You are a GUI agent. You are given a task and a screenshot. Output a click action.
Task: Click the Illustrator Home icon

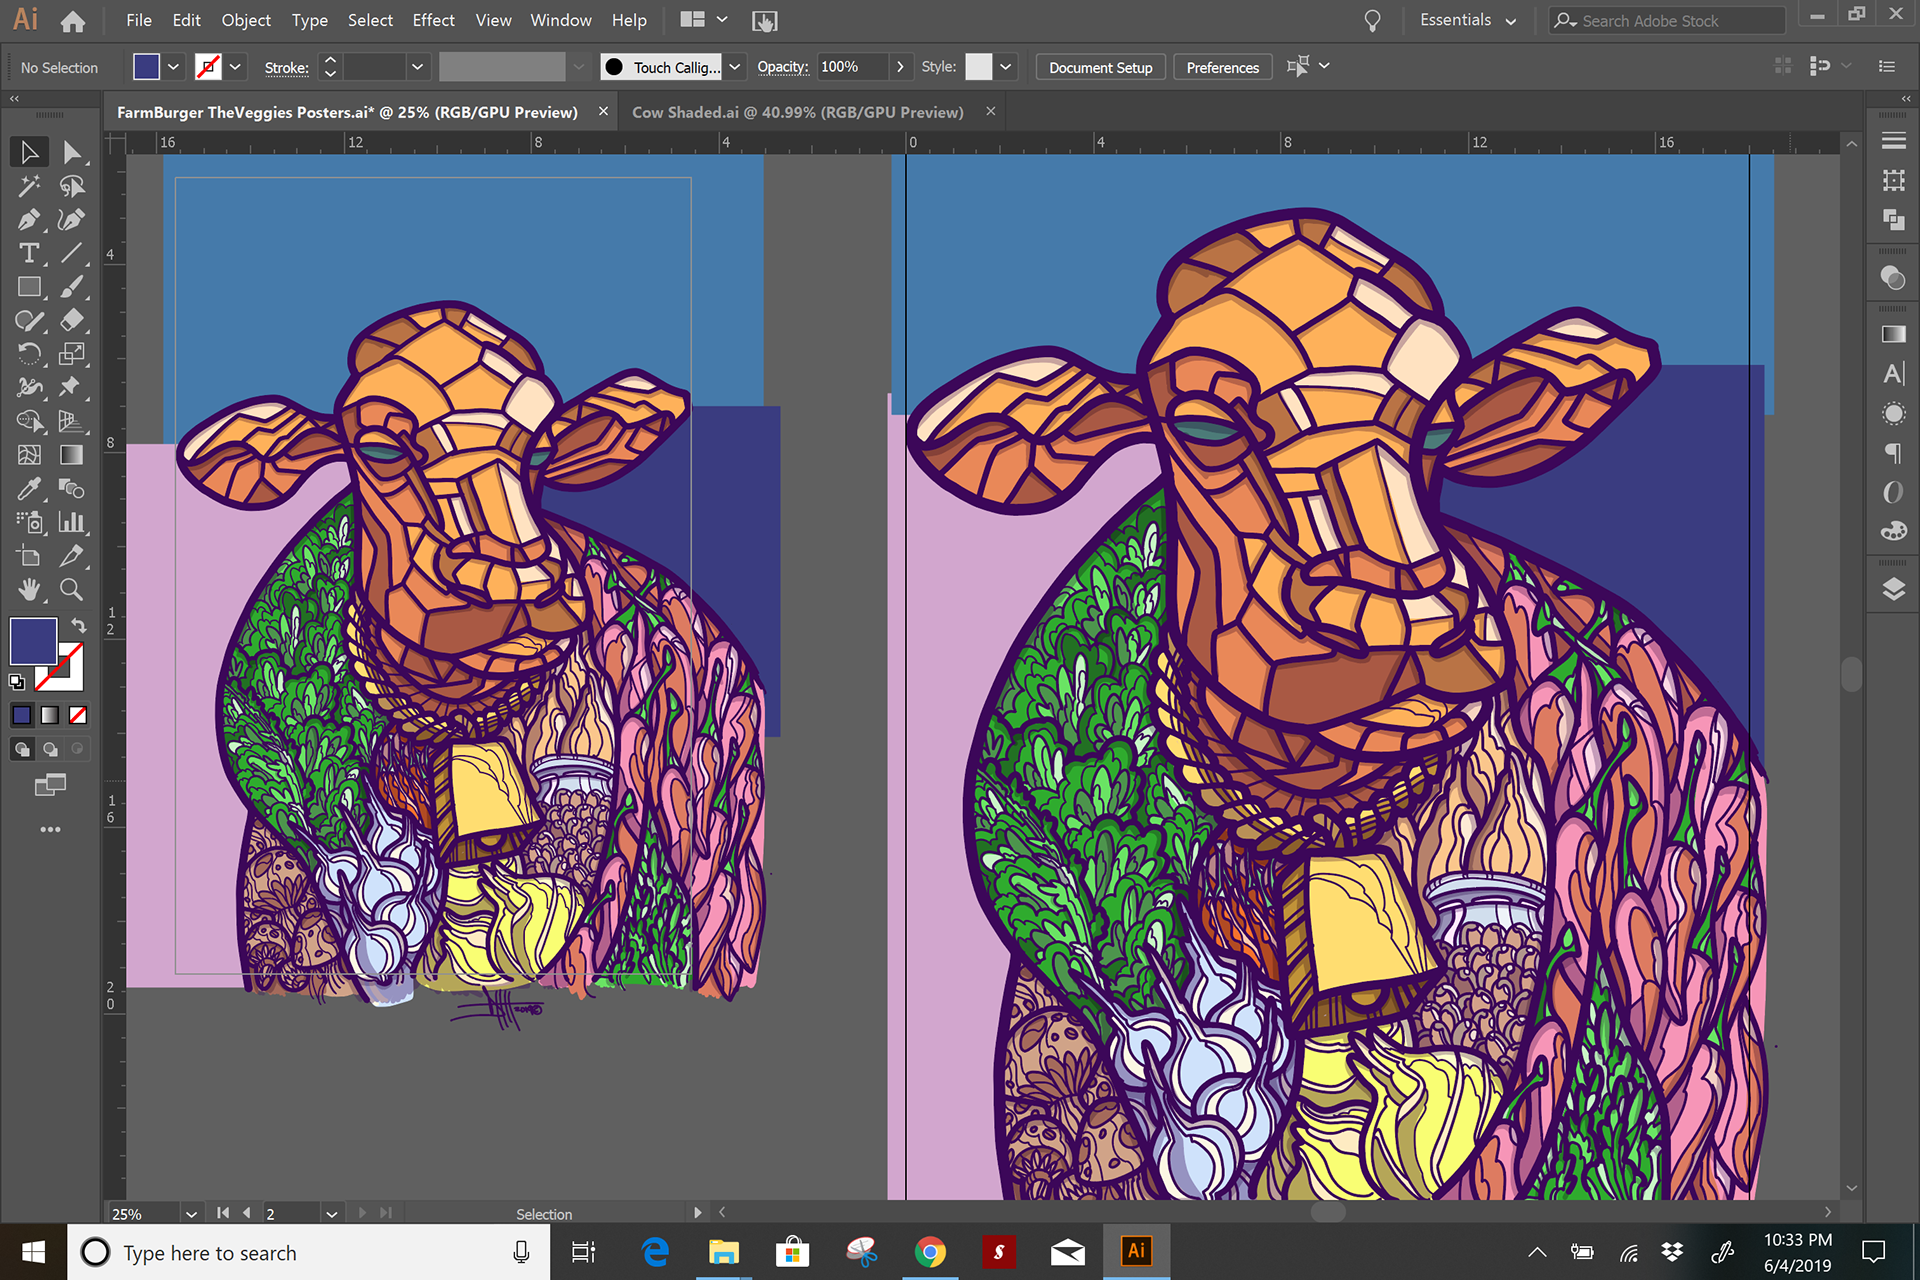click(72, 21)
